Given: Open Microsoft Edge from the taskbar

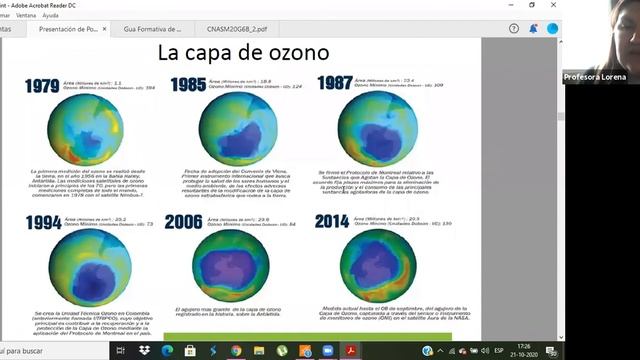Looking at the screenshot, I should 167,351.
